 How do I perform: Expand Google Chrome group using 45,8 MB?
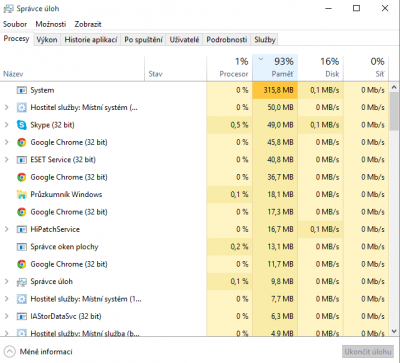coord(6,142)
